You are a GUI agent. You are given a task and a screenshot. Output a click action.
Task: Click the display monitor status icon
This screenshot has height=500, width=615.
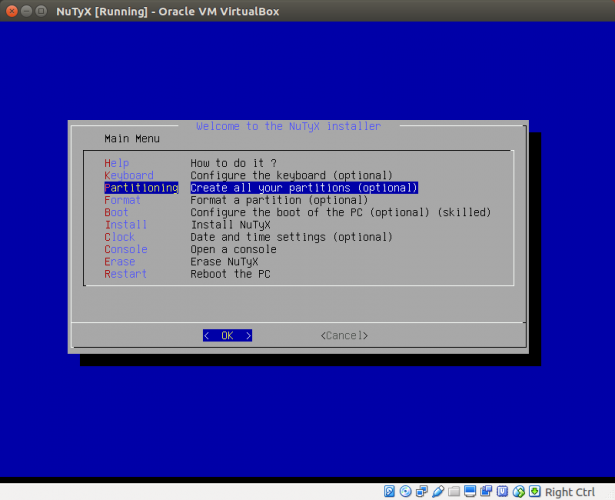(470, 491)
